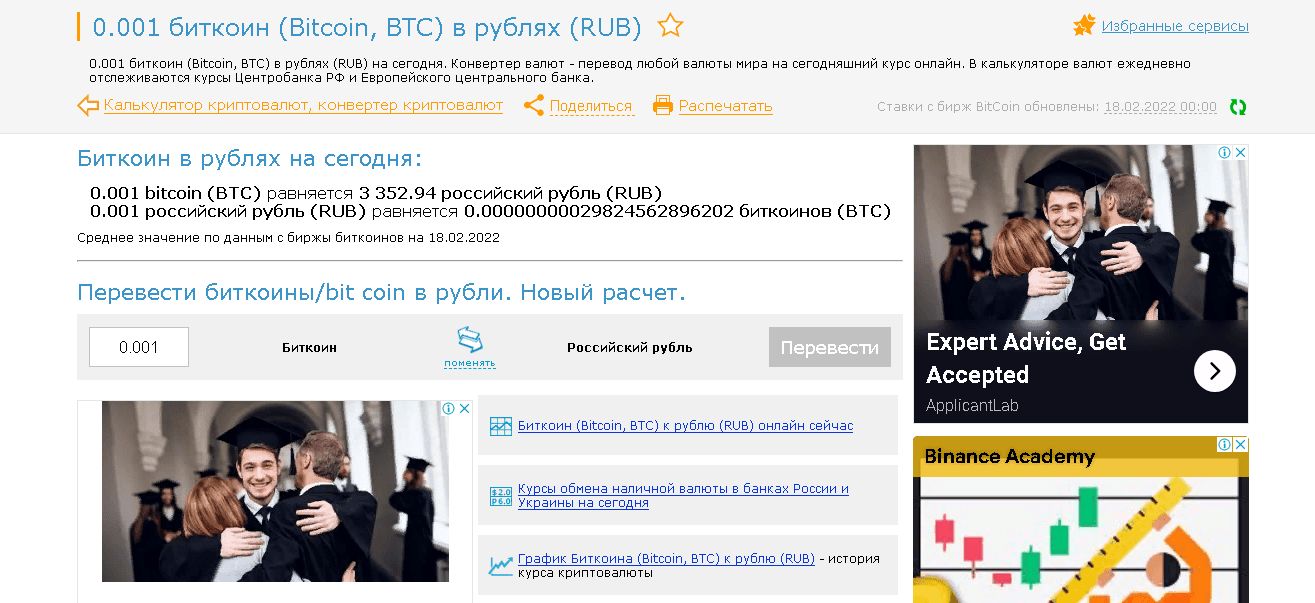Click the amount input field showing 0.001
This screenshot has width=1315, height=603.
(139, 347)
